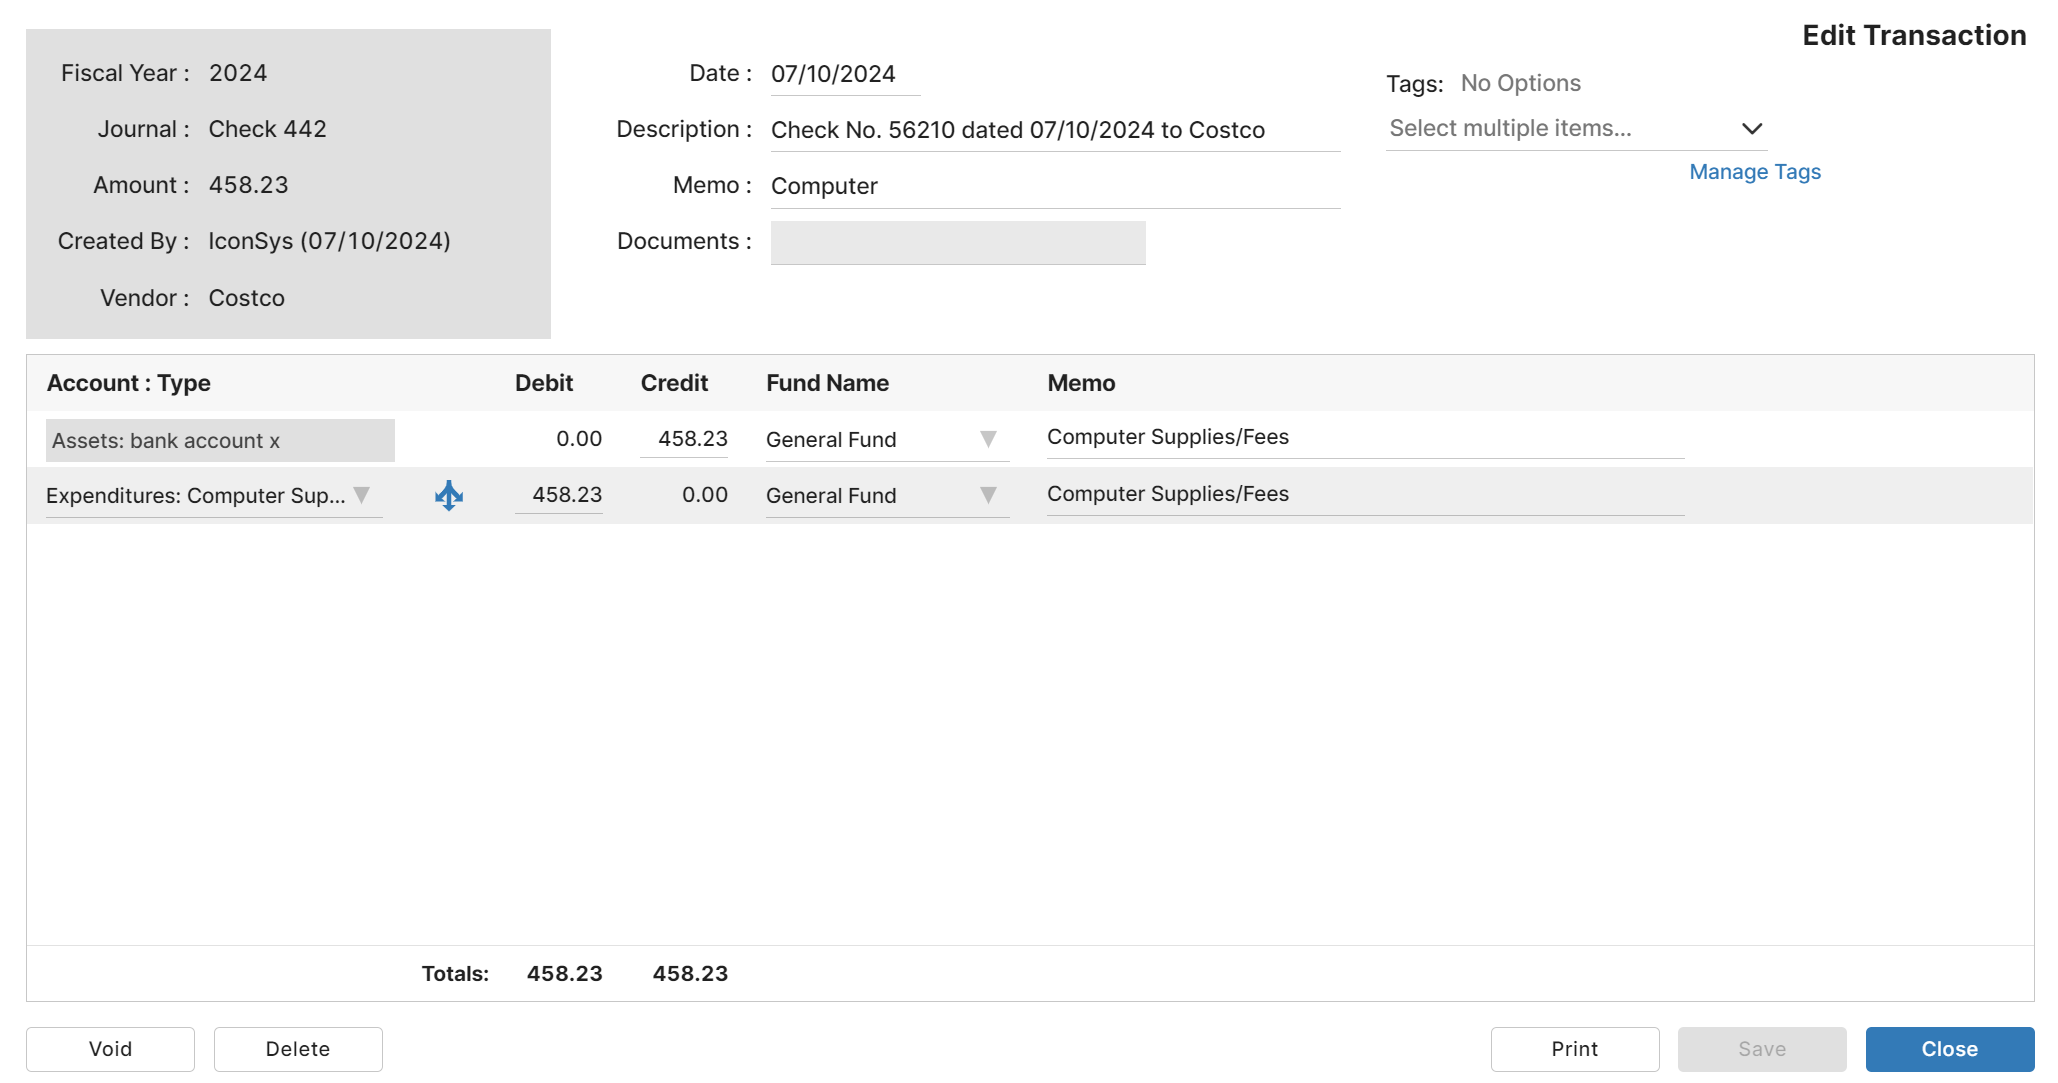Click the blue split icon on Expenditures row
The image size is (2058, 1083).
click(449, 495)
